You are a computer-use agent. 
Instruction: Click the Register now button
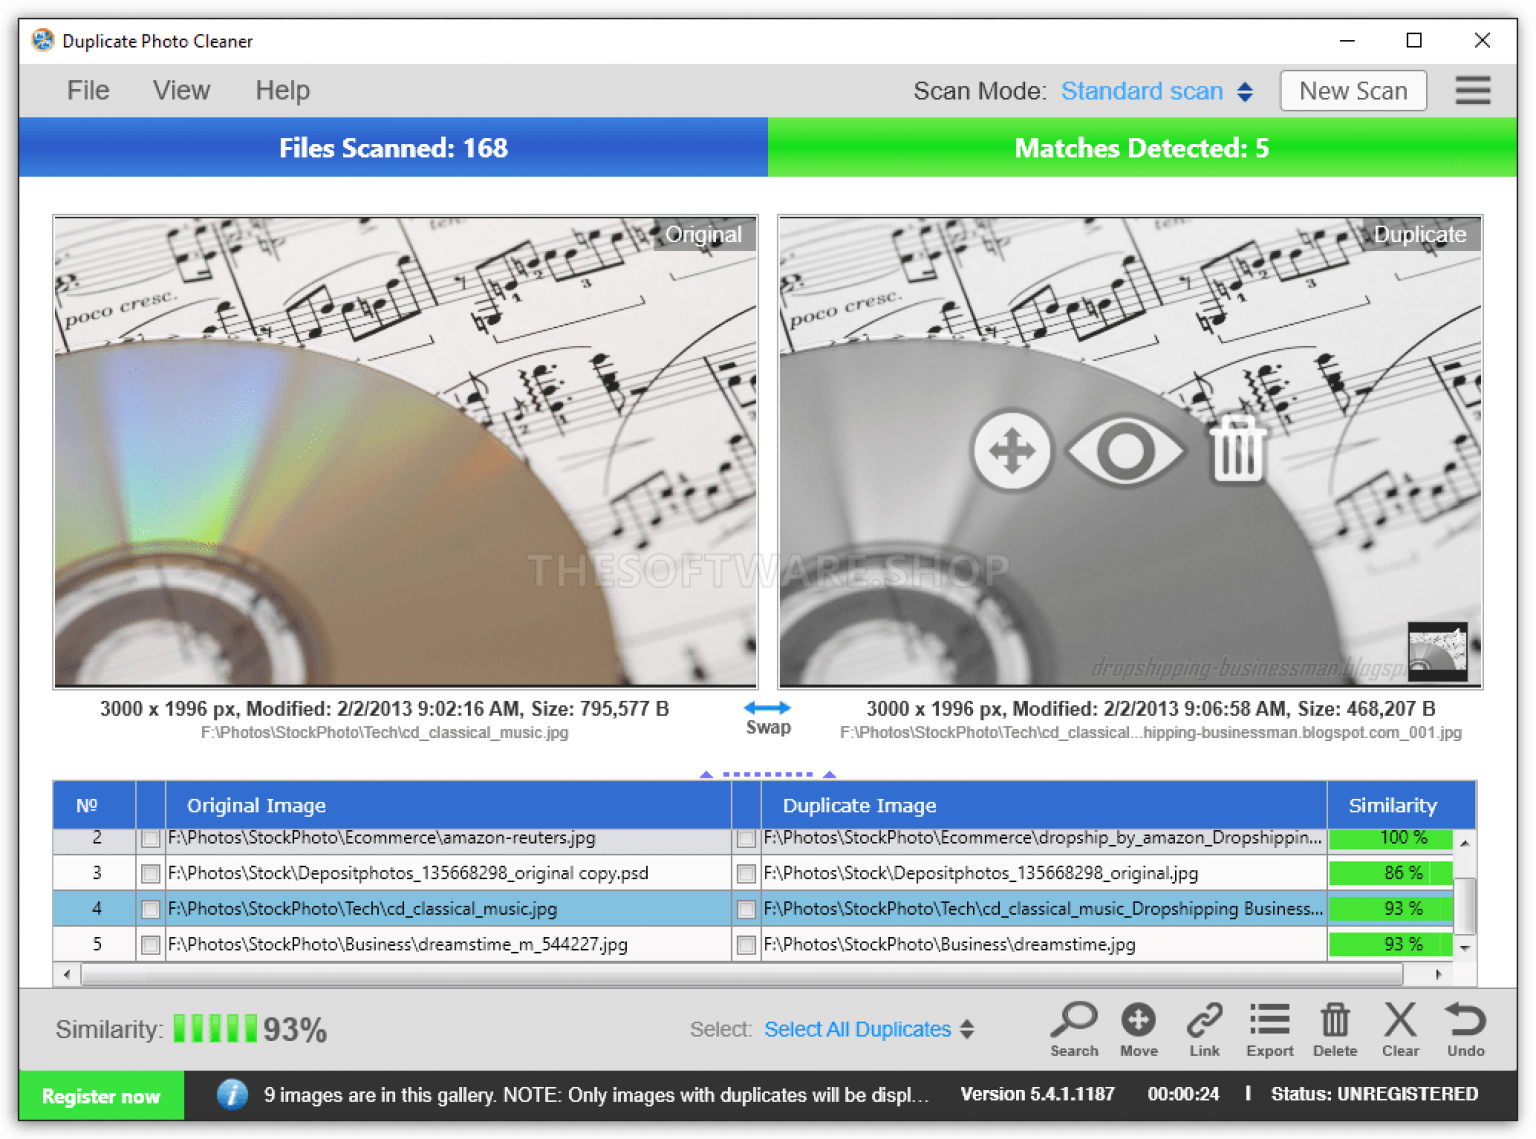coord(101,1096)
